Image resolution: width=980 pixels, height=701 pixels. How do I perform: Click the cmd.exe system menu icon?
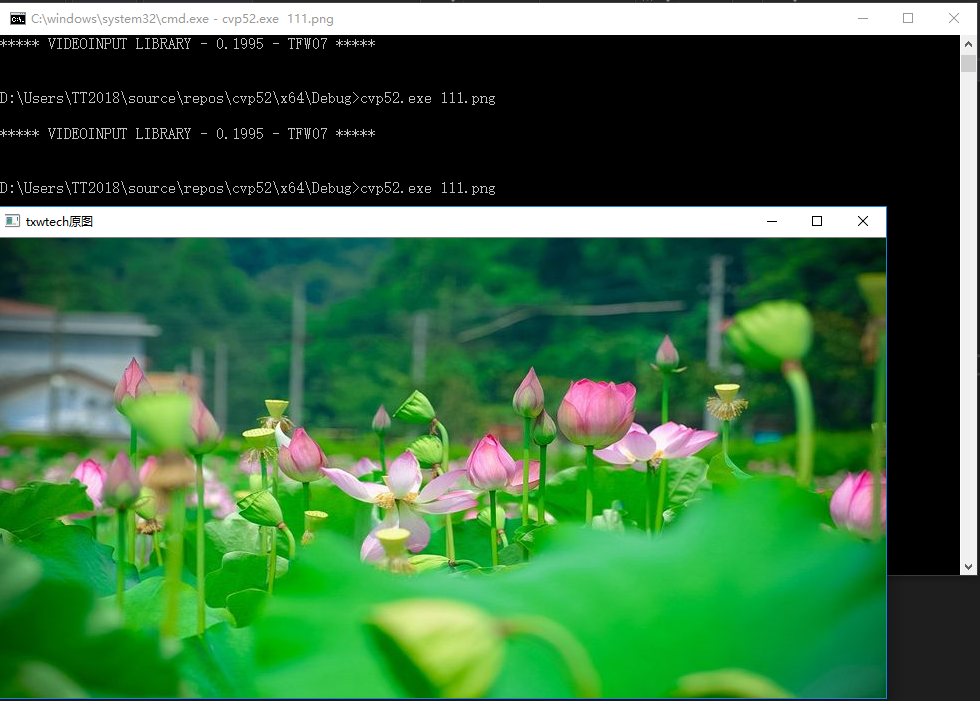(18, 19)
